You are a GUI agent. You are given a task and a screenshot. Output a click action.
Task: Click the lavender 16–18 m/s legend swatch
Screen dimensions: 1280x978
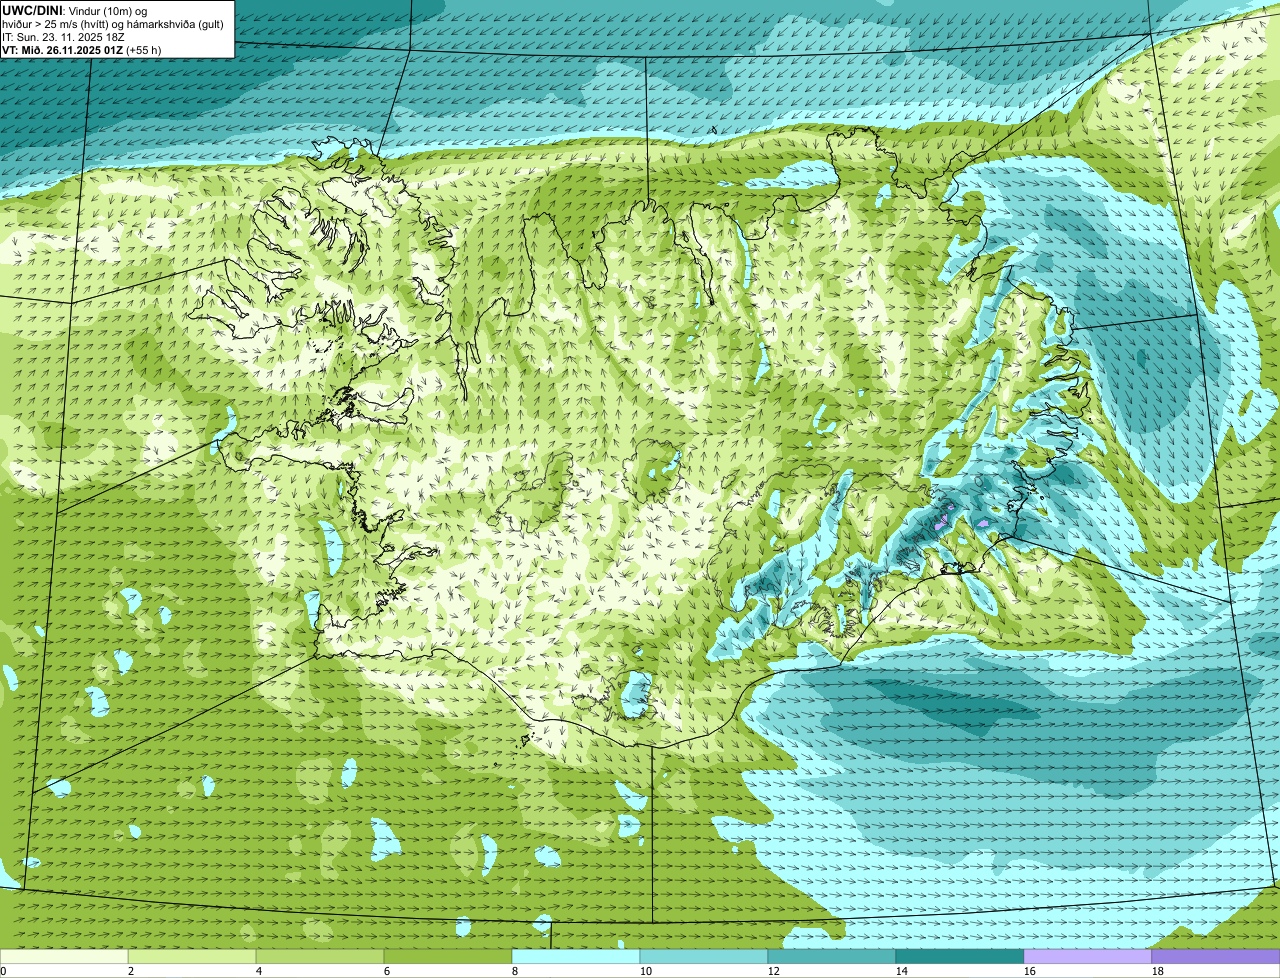click(1088, 957)
